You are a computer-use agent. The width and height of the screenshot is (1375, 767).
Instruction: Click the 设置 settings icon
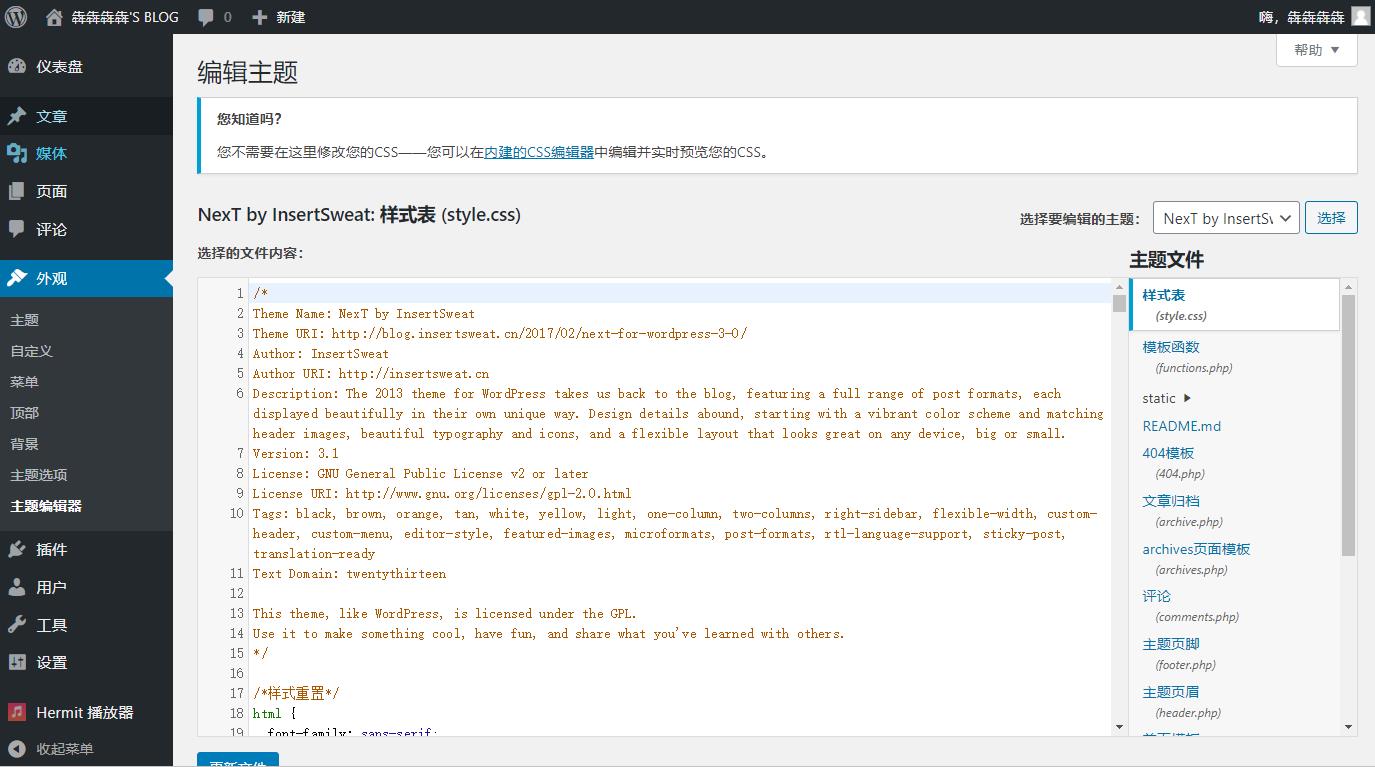pyautogui.click(x=17, y=662)
